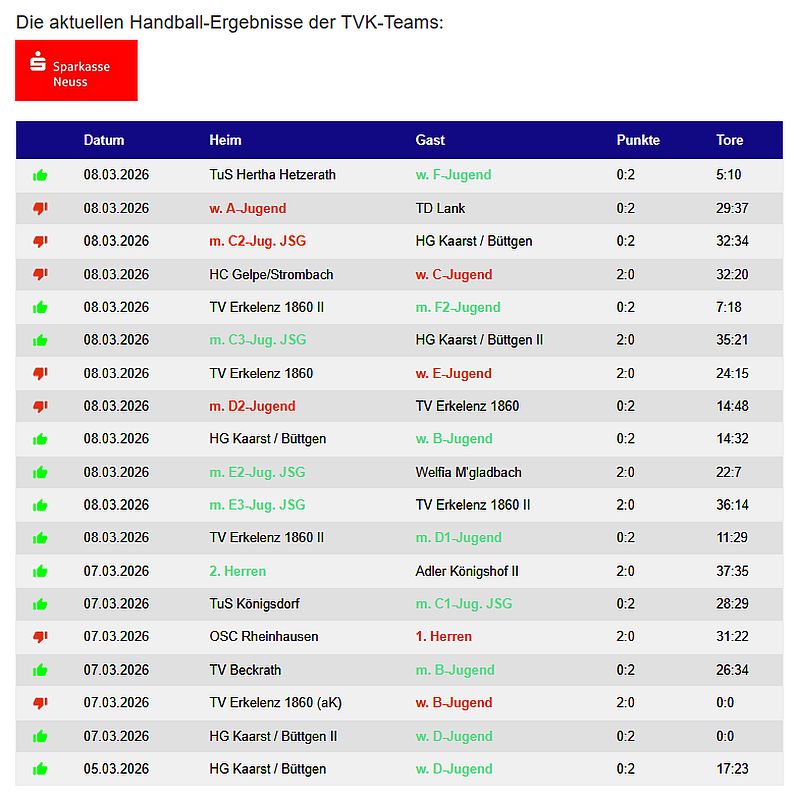Click thumbs-up icon in 2. Herren row
The height and width of the screenshot is (800, 800).
click(40, 571)
